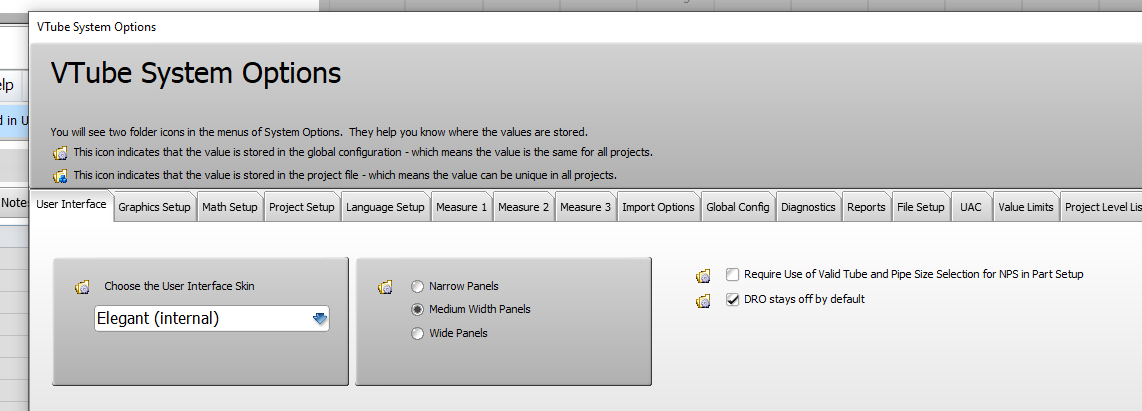Go to Measure 3 tab
The width and height of the screenshot is (1142, 411).
(586, 207)
